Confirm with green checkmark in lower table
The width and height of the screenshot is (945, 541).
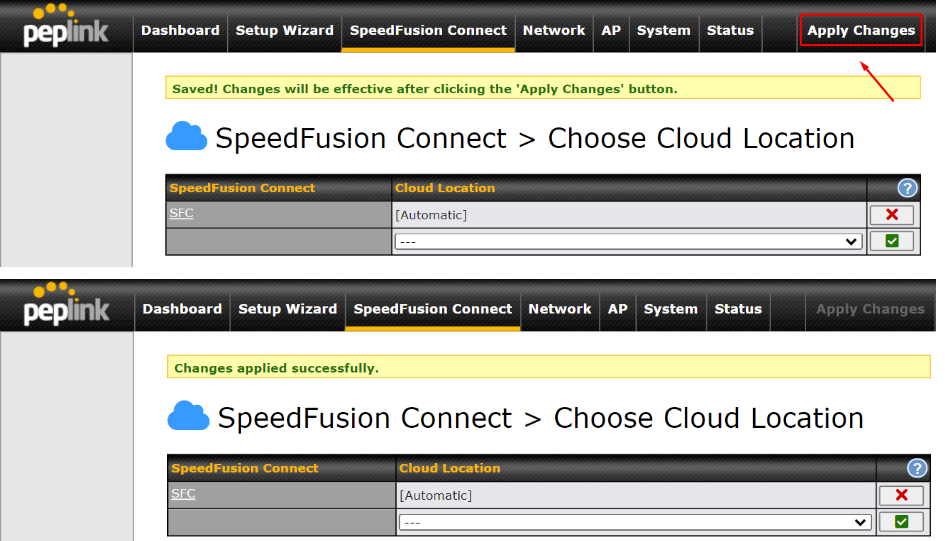click(902, 522)
